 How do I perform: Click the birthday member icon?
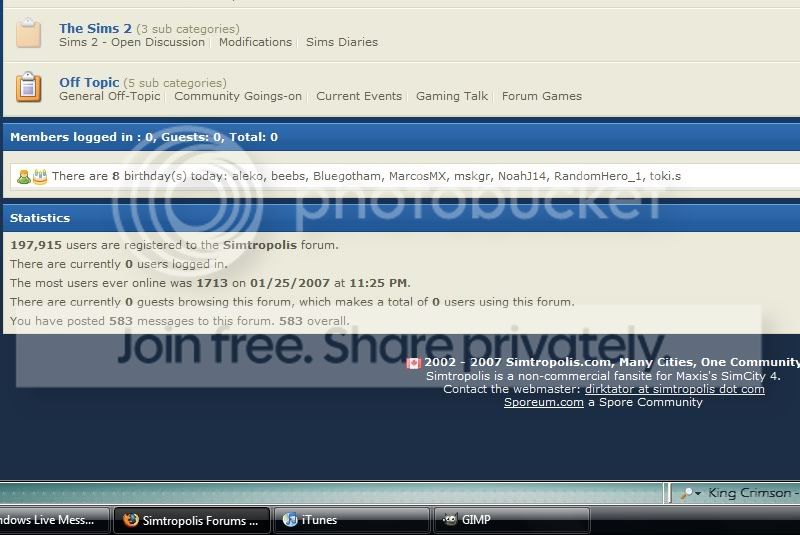click(23, 177)
